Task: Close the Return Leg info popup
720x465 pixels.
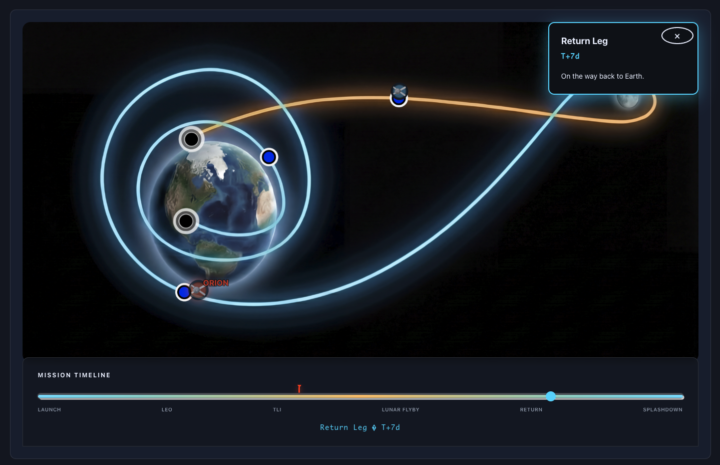Action: coord(677,36)
